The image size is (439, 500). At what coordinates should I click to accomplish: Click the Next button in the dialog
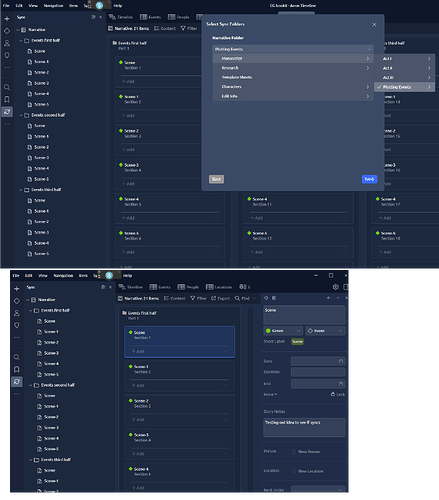(369, 179)
